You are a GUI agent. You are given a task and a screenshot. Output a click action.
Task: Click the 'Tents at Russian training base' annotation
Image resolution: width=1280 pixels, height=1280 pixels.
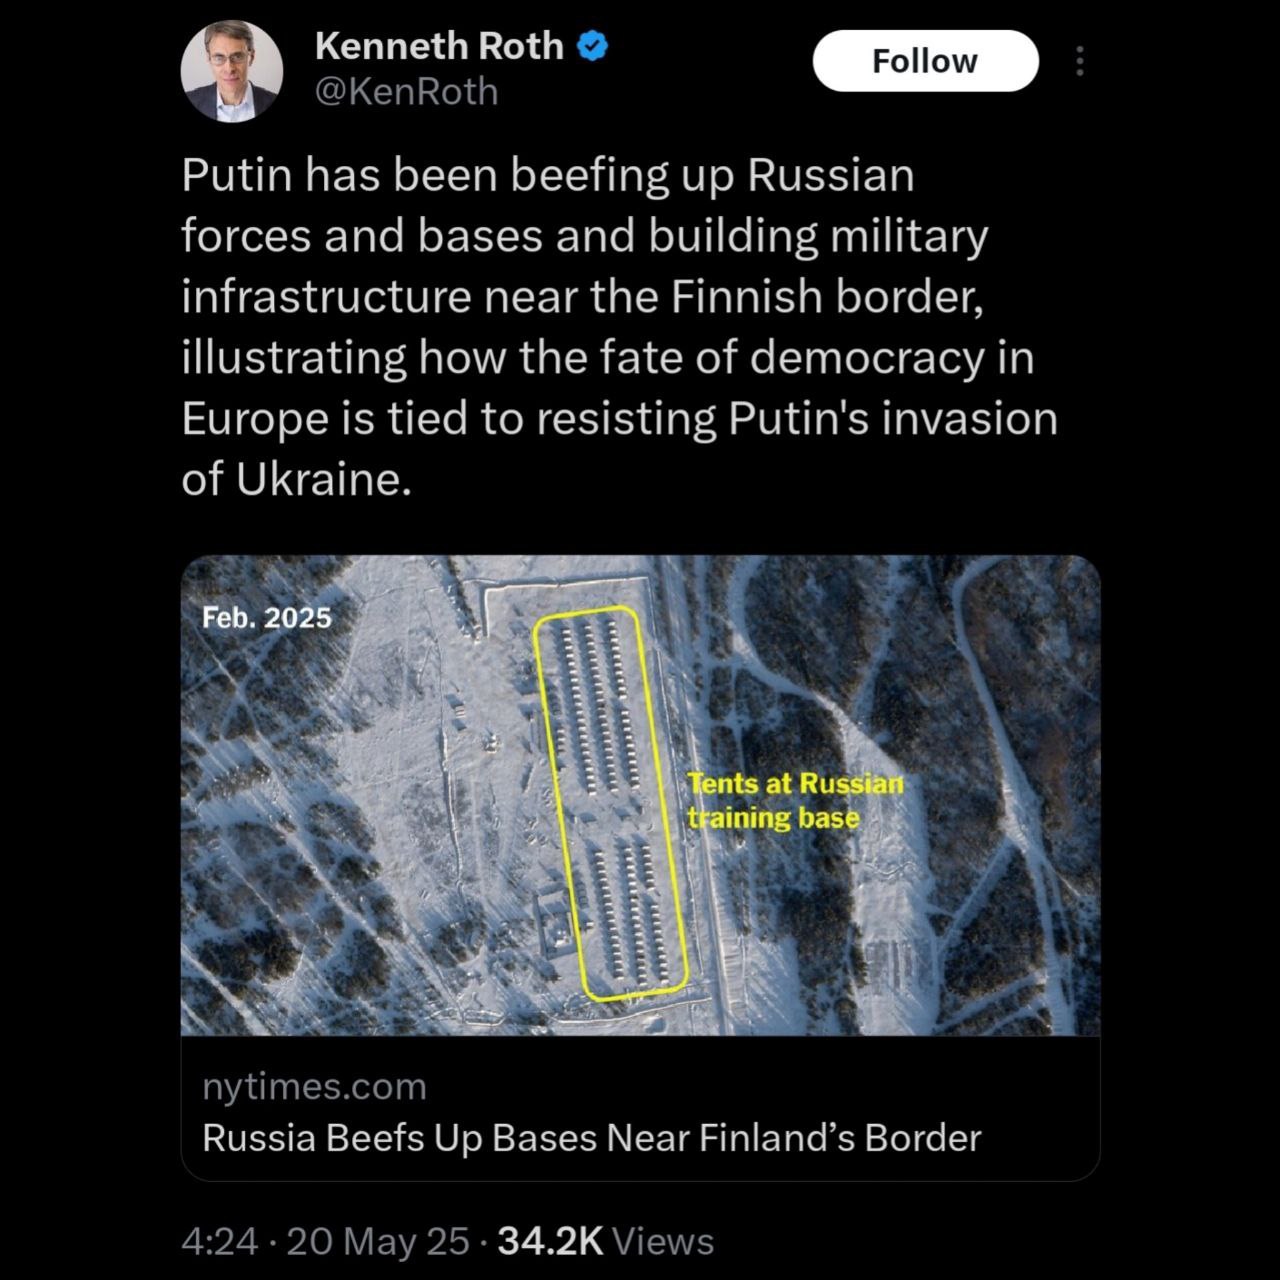[x=795, y=800]
